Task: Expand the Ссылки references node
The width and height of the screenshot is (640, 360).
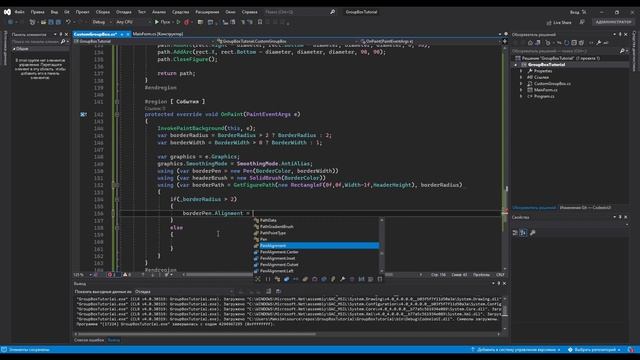Action: click(x=521, y=78)
